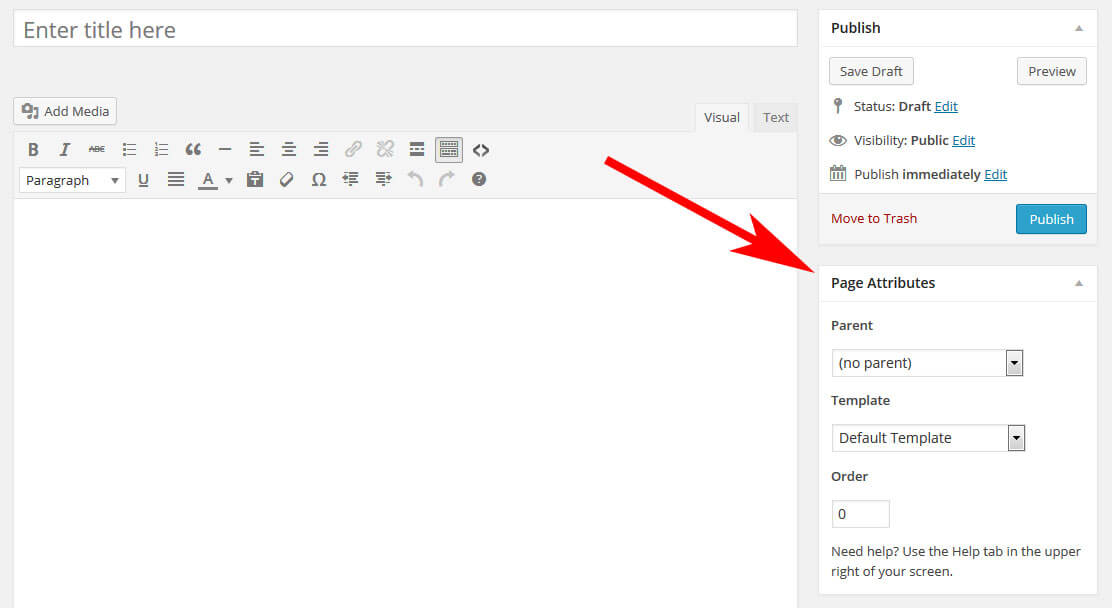This screenshot has width=1112, height=608.
Task: Edit the post Visibility setting
Action: (963, 140)
